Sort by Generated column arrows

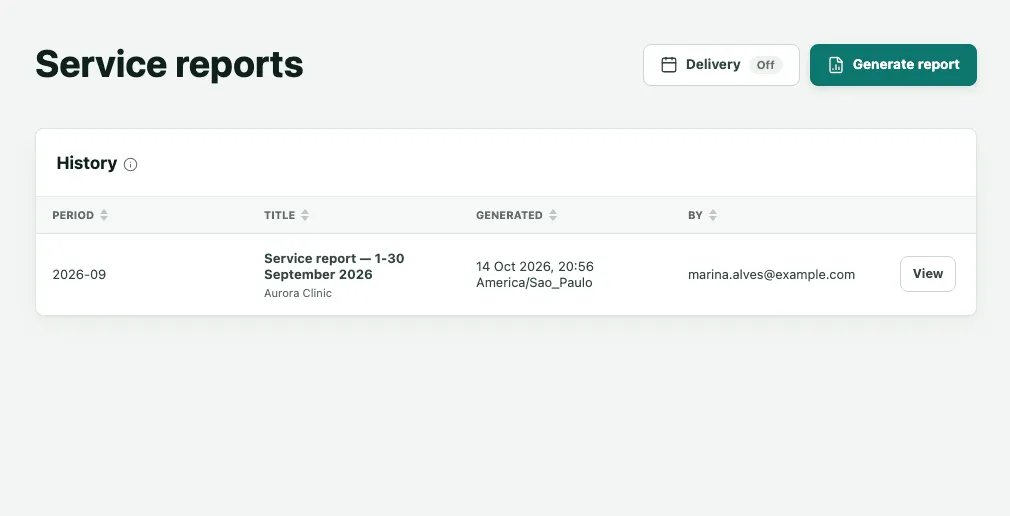tap(553, 215)
